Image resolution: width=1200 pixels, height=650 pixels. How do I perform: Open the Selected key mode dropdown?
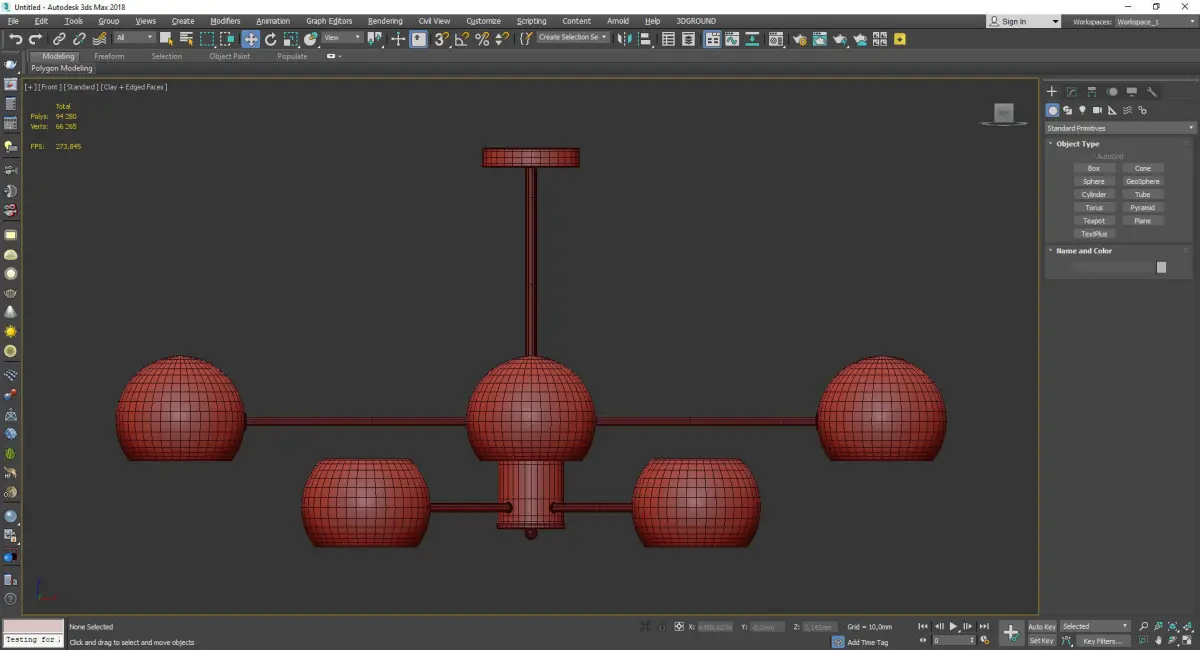click(x=1095, y=626)
